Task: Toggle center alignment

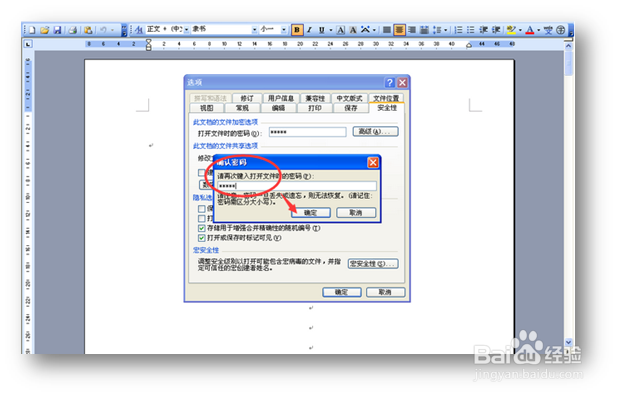Action: click(399, 30)
